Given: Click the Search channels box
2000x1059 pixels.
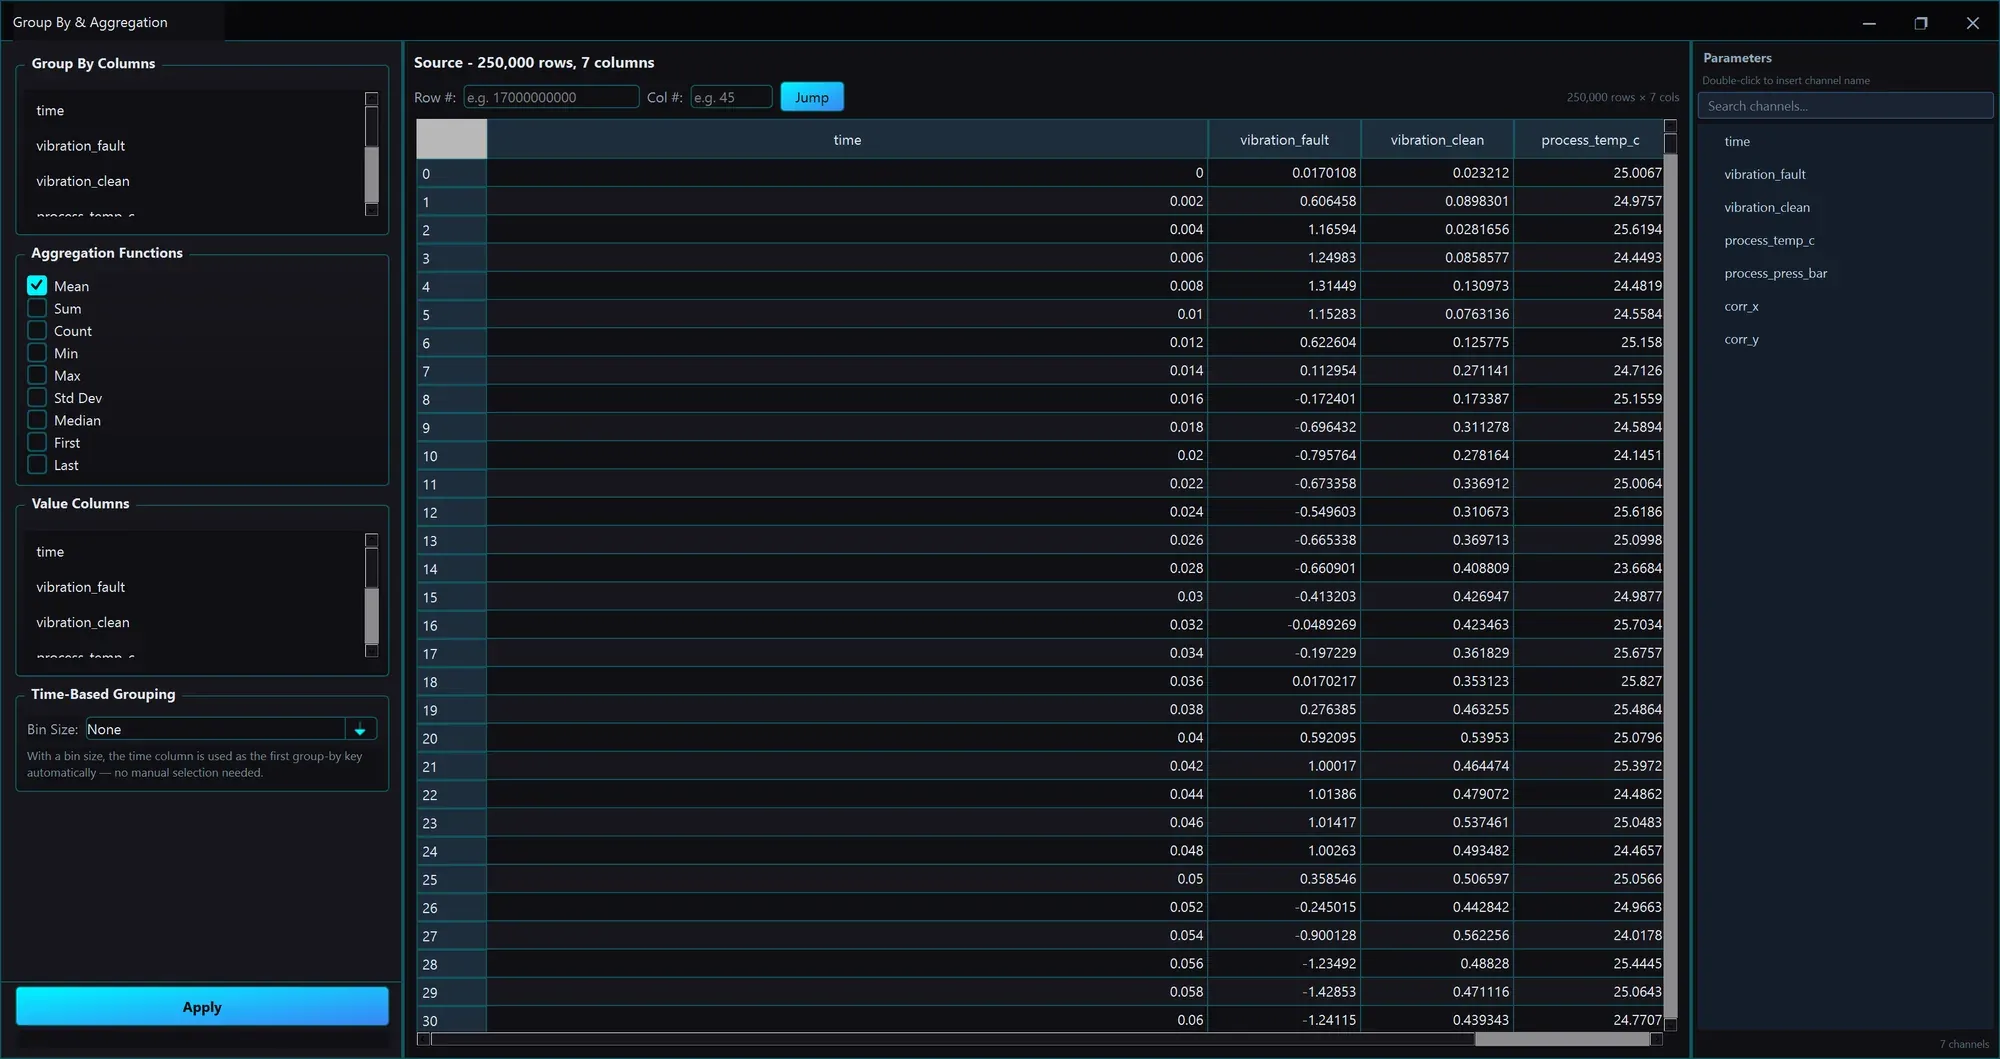Looking at the screenshot, I should coord(1845,106).
